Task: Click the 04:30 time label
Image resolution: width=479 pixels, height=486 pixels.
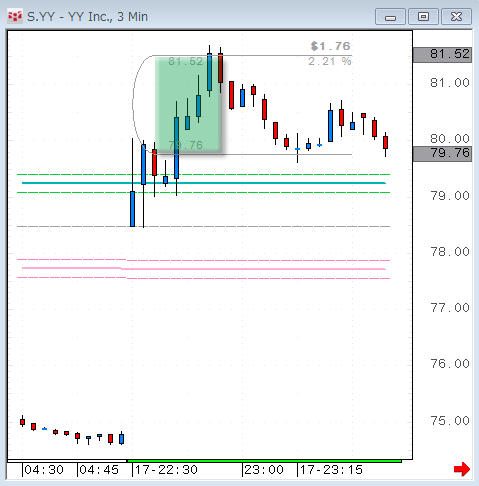Action: click(44, 470)
